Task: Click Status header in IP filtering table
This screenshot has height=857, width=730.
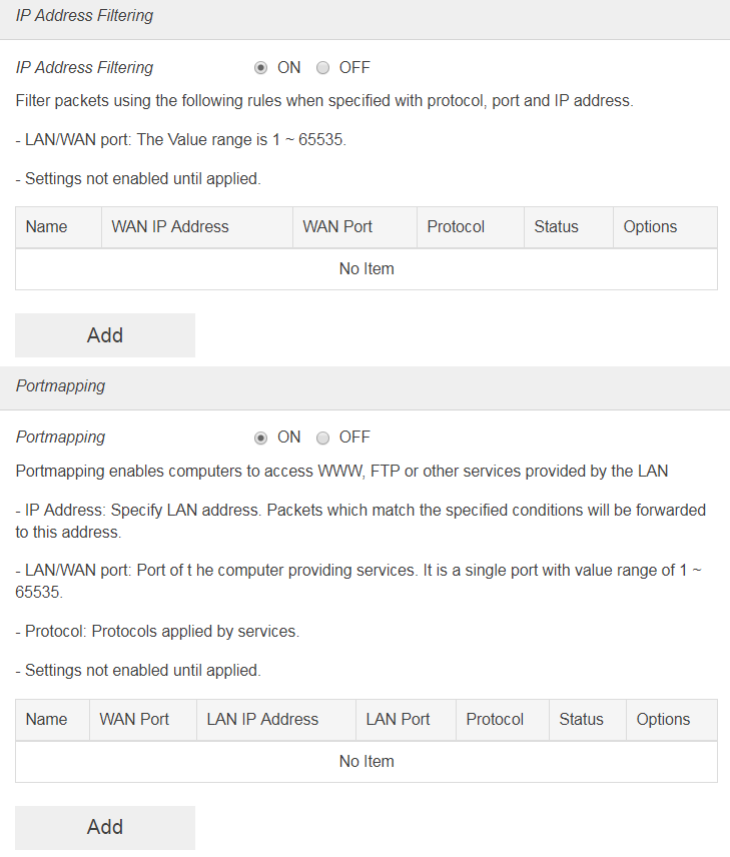Action: [x=556, y=227]
